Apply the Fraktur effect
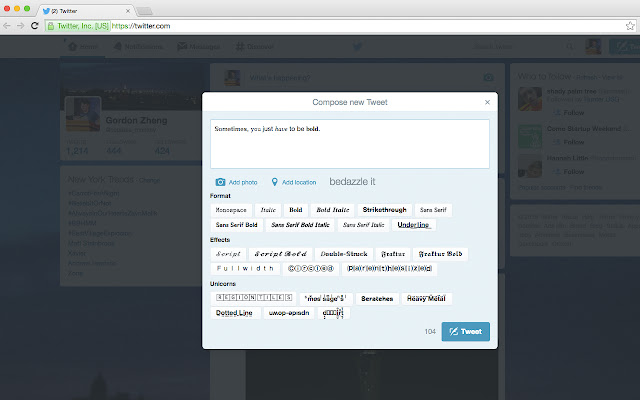 tap(393, 254)
